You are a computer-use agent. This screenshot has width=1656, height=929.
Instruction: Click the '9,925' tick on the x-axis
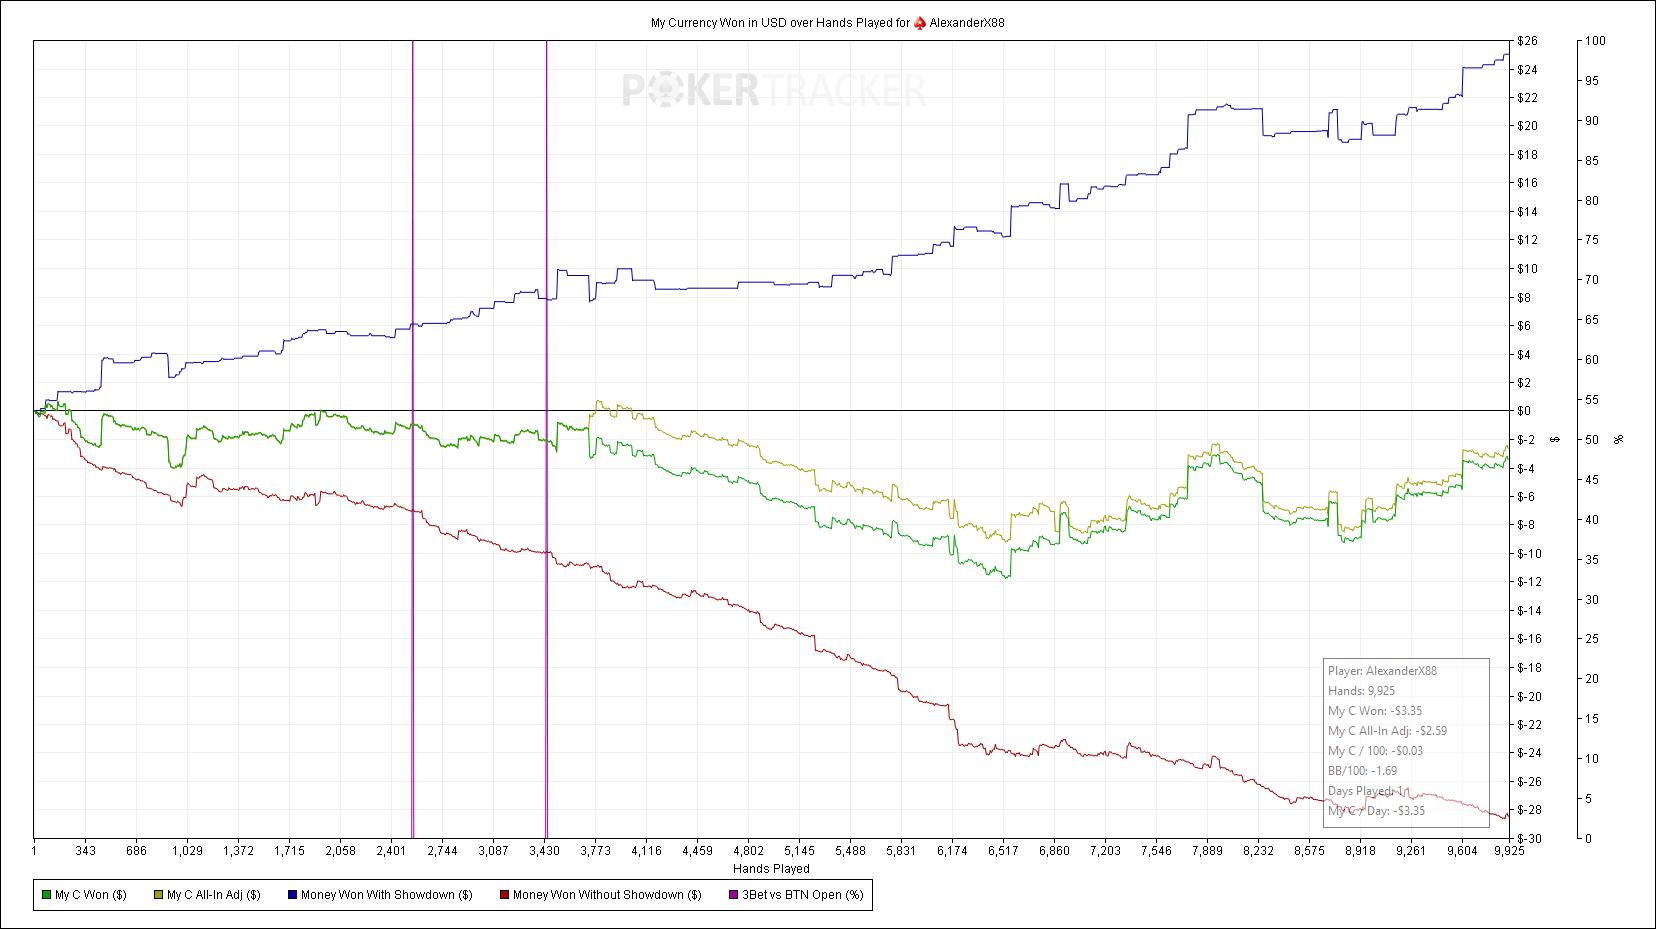point(1508,851)
